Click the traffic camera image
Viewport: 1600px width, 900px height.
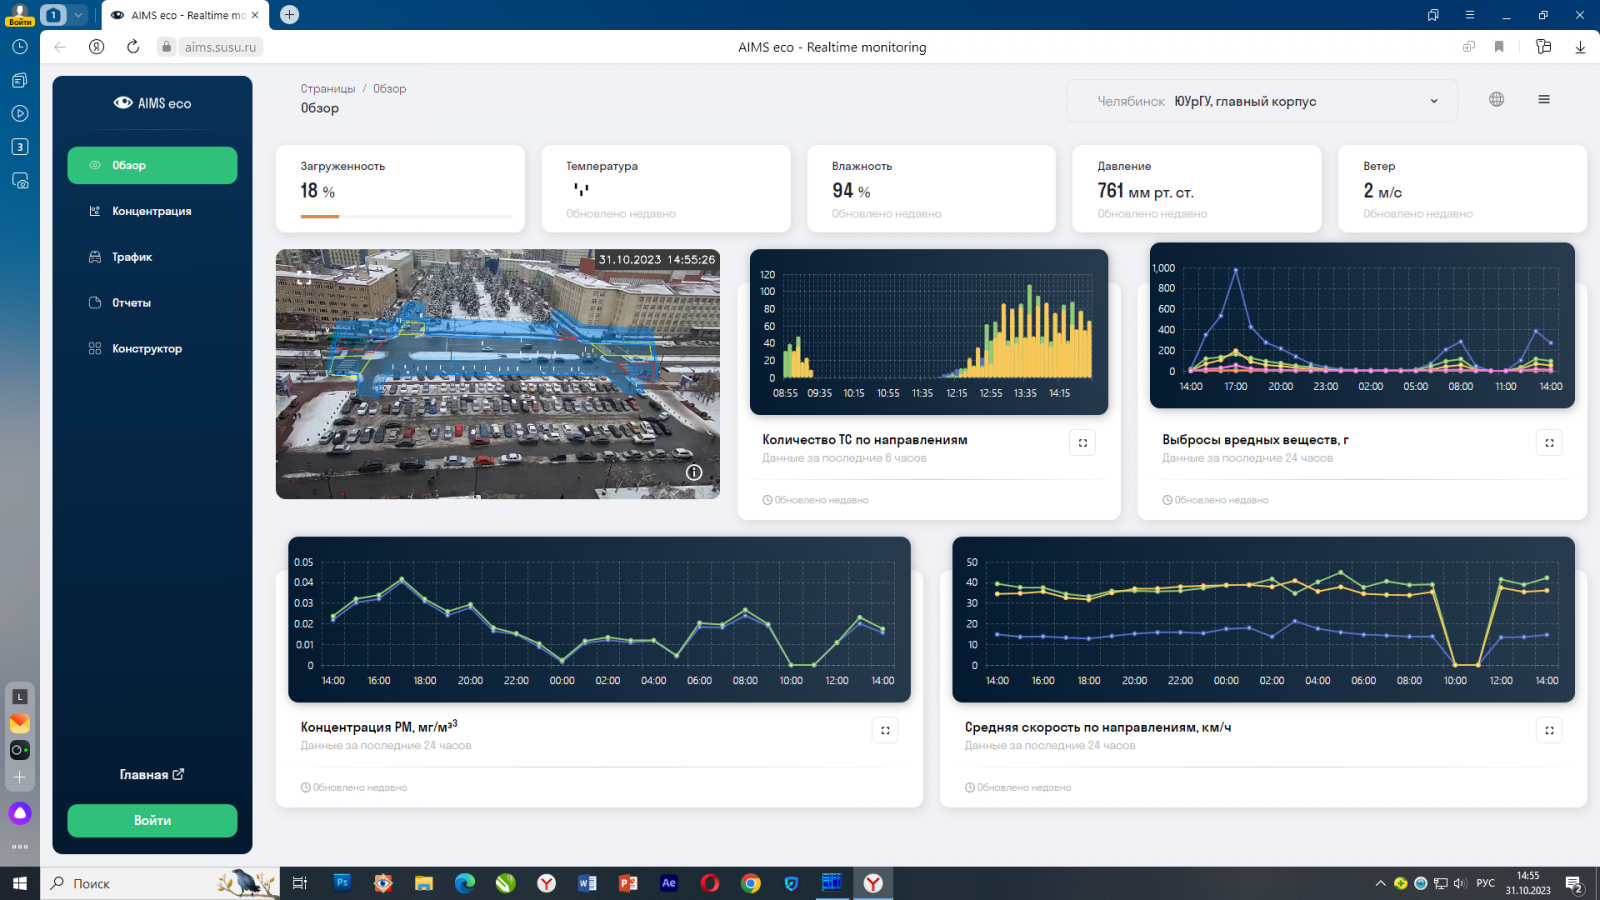(497, 374)
